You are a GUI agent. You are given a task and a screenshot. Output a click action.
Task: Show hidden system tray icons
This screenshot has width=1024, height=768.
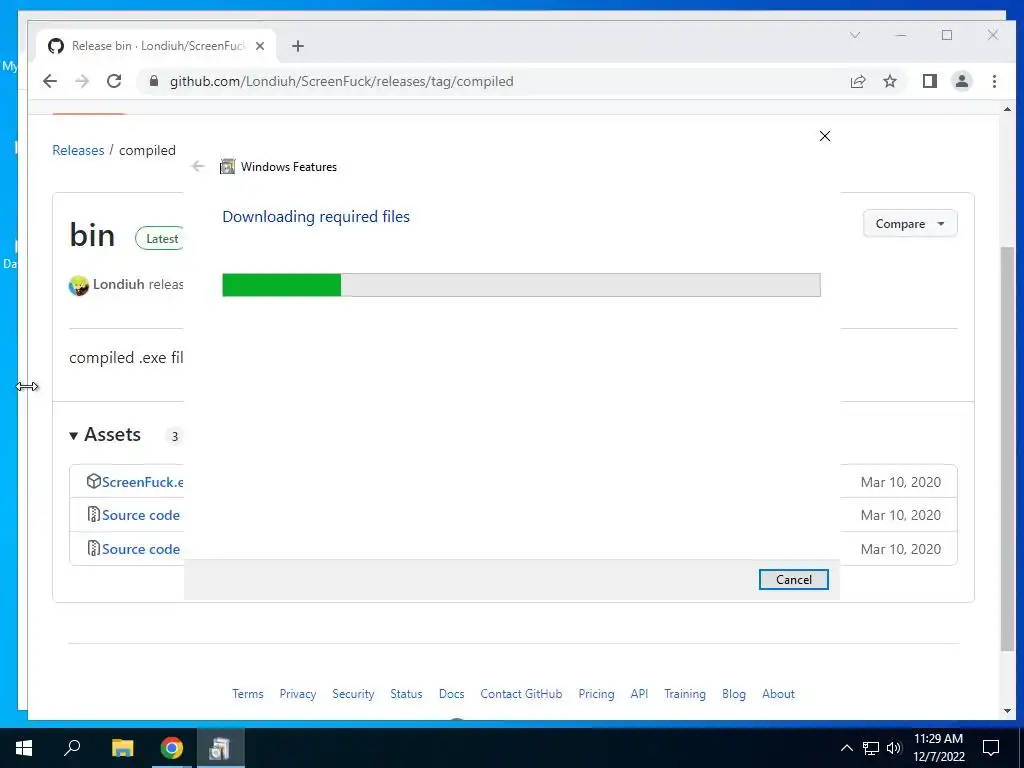point(846,748)
